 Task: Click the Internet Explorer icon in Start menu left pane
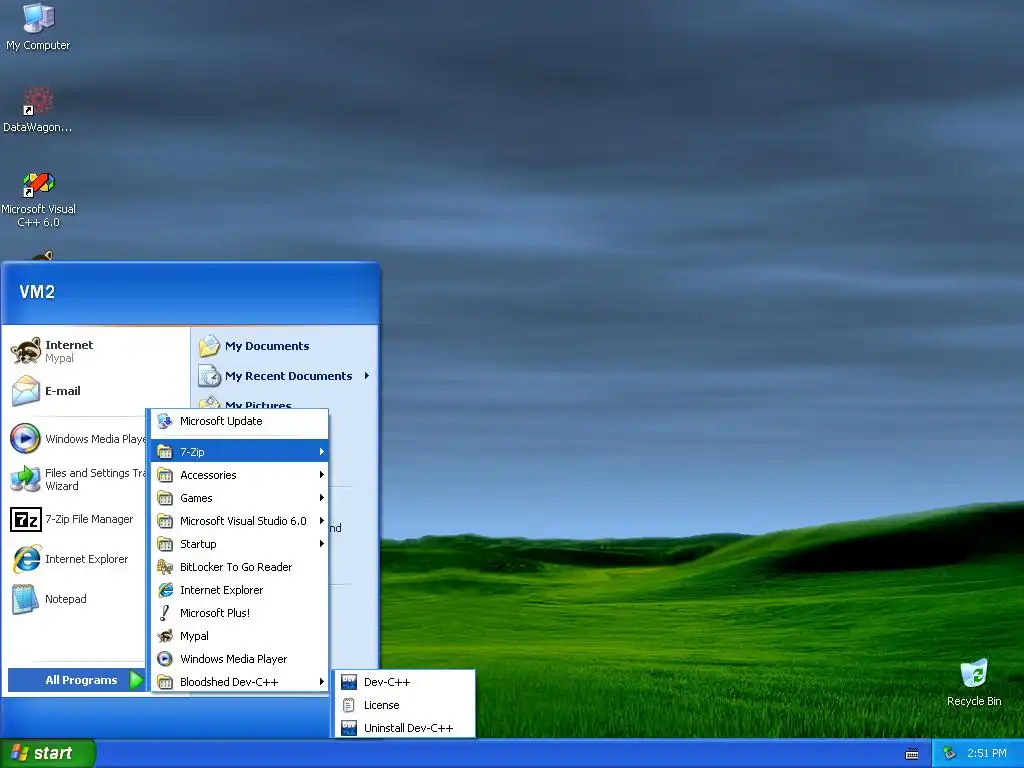pyautogui.click(x=26, y=559)
